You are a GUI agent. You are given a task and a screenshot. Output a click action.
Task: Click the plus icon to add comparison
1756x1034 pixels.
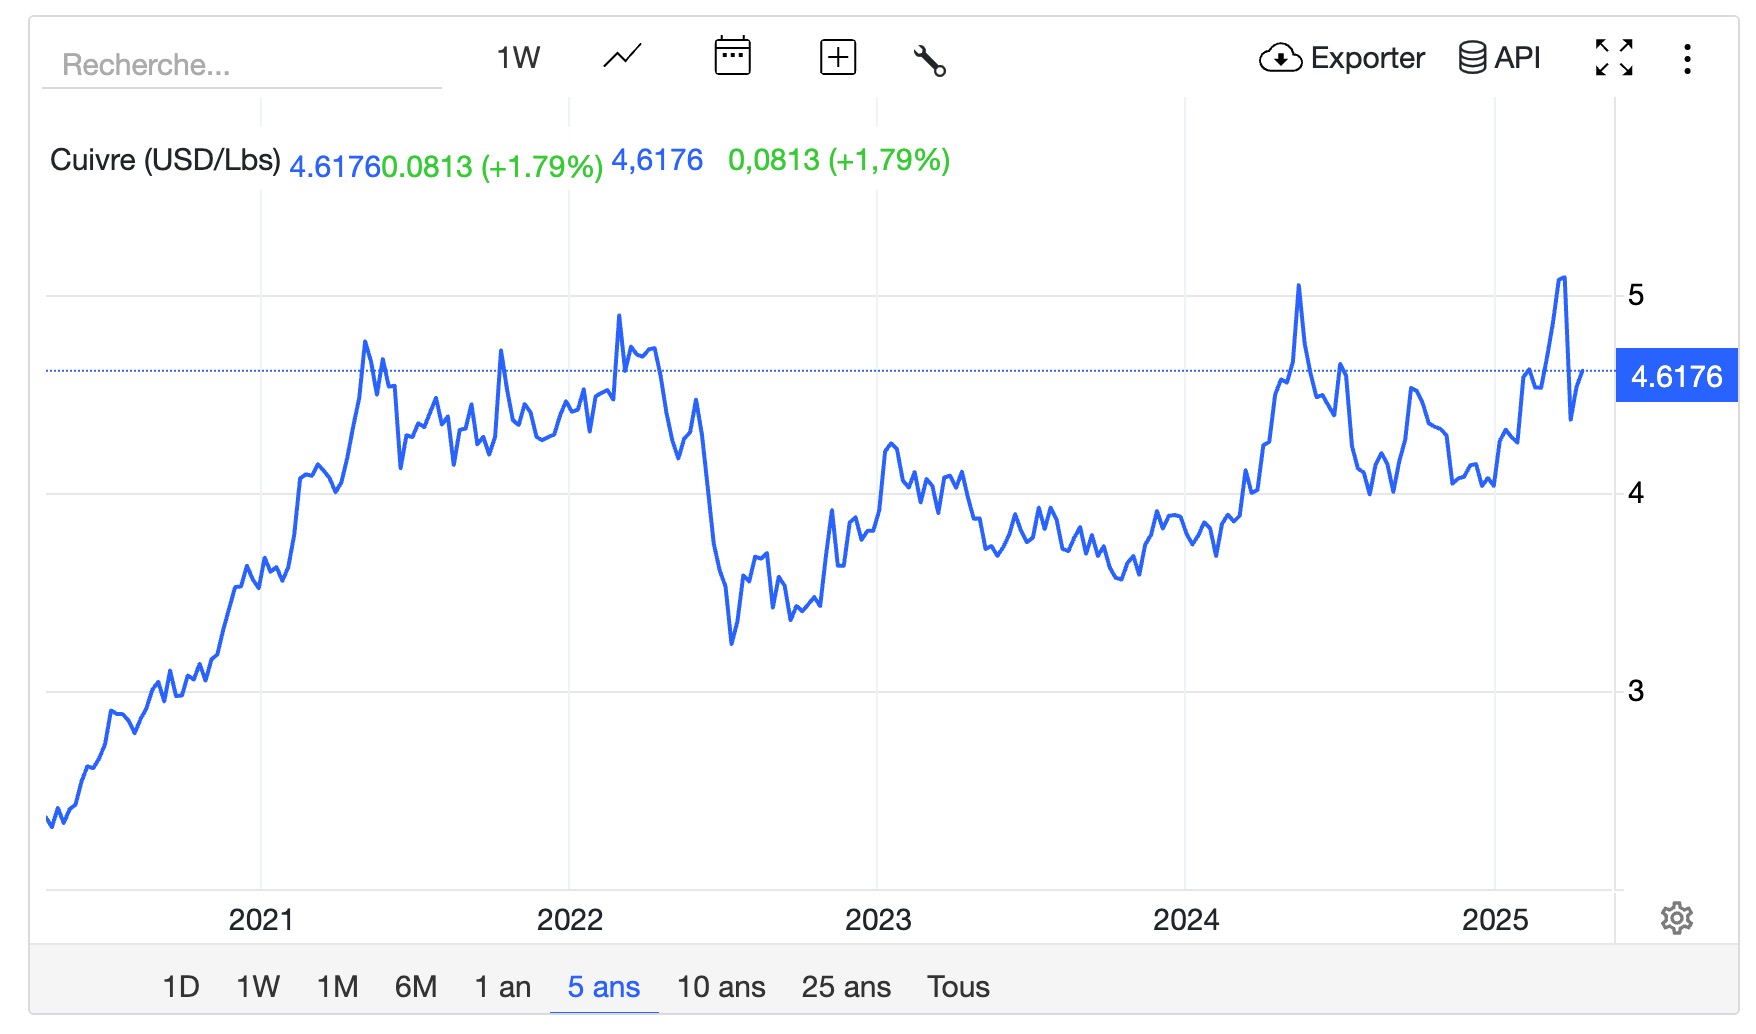click(837, 57)
